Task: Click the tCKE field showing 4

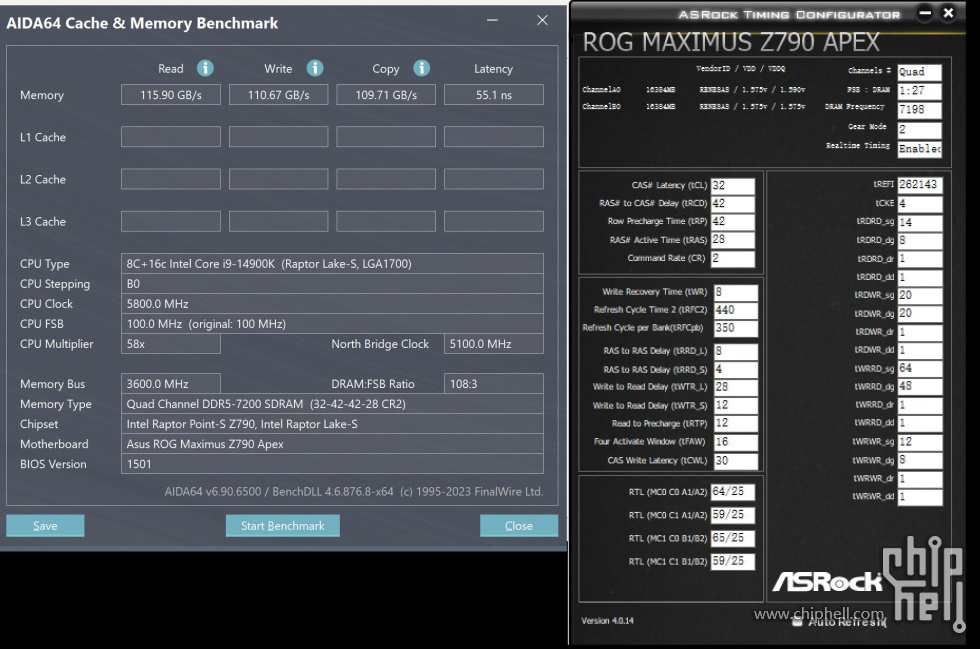Action: (920, 204)
